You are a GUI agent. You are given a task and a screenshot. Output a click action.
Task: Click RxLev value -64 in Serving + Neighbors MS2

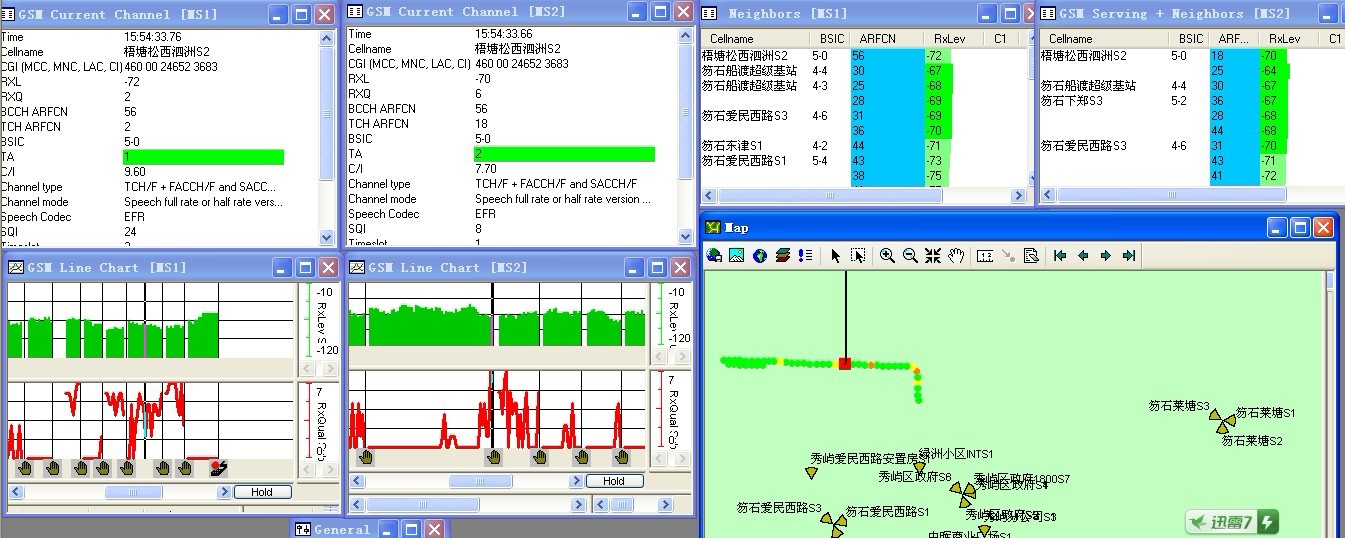(1270, 71)
